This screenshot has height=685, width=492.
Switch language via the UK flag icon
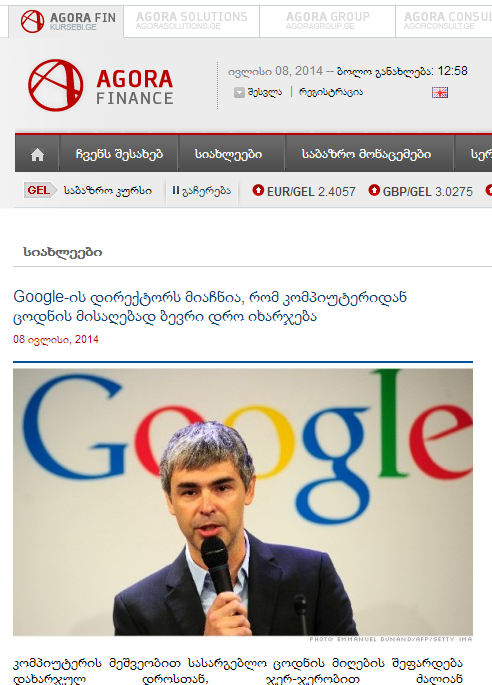(x=440, y=92)
